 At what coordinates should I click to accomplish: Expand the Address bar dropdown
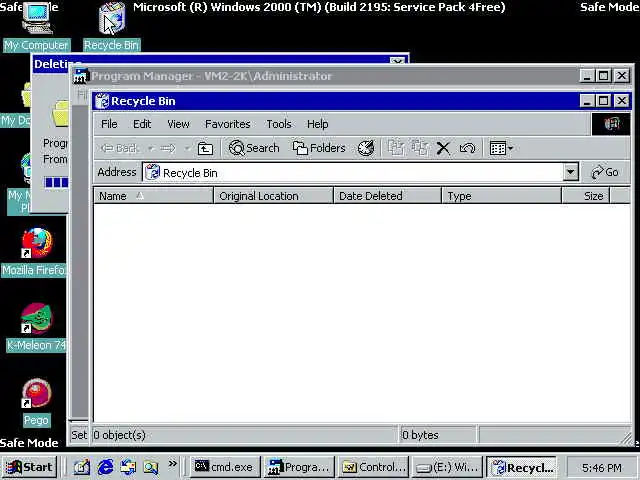pyautogui.click(x=571, y=172)
